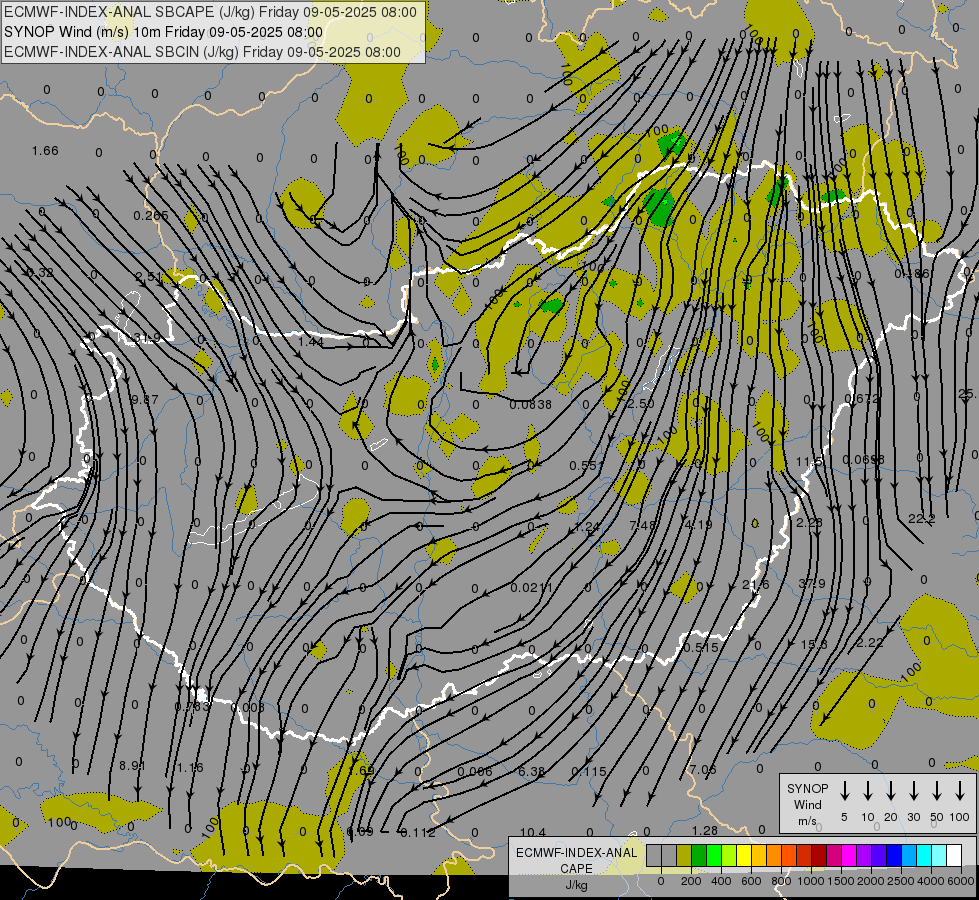Click the map value 0.672
979x900 pixels.
862,398
